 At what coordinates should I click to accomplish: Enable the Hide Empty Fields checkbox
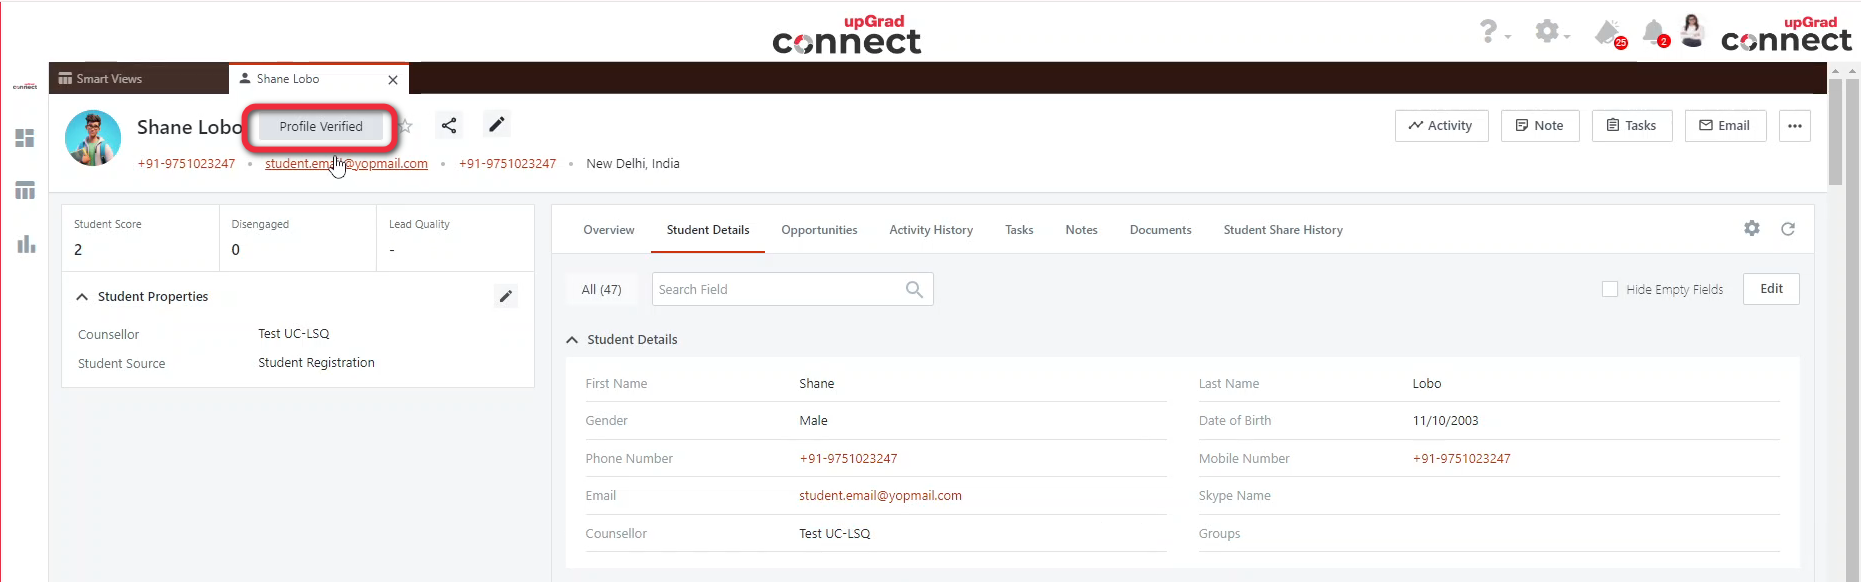tap(1610, 289)
